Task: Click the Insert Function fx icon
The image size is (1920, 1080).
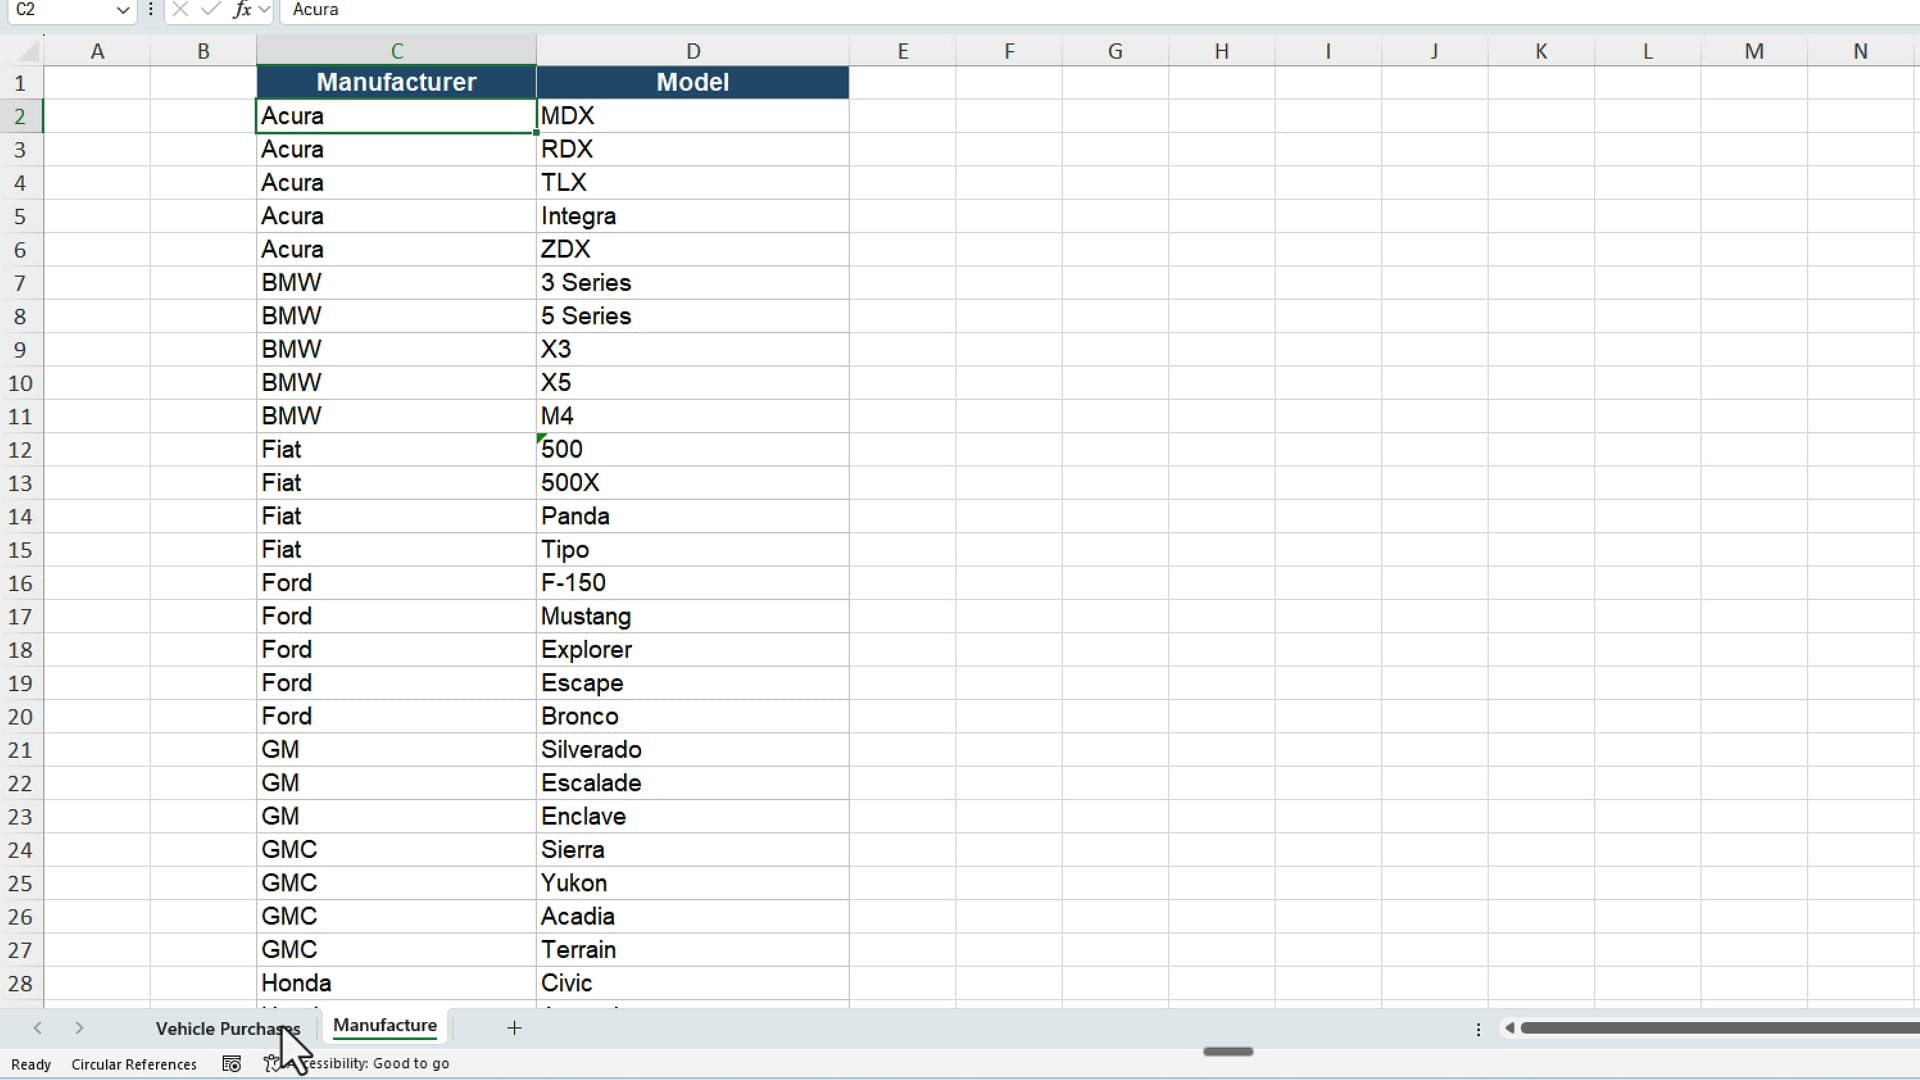Action: point(241,10)
